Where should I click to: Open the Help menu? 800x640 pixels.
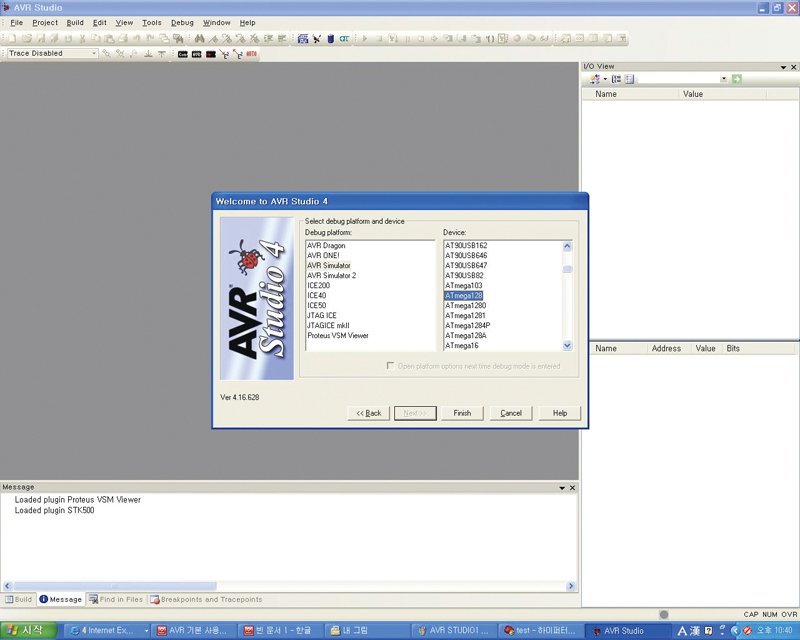[247, 23]
